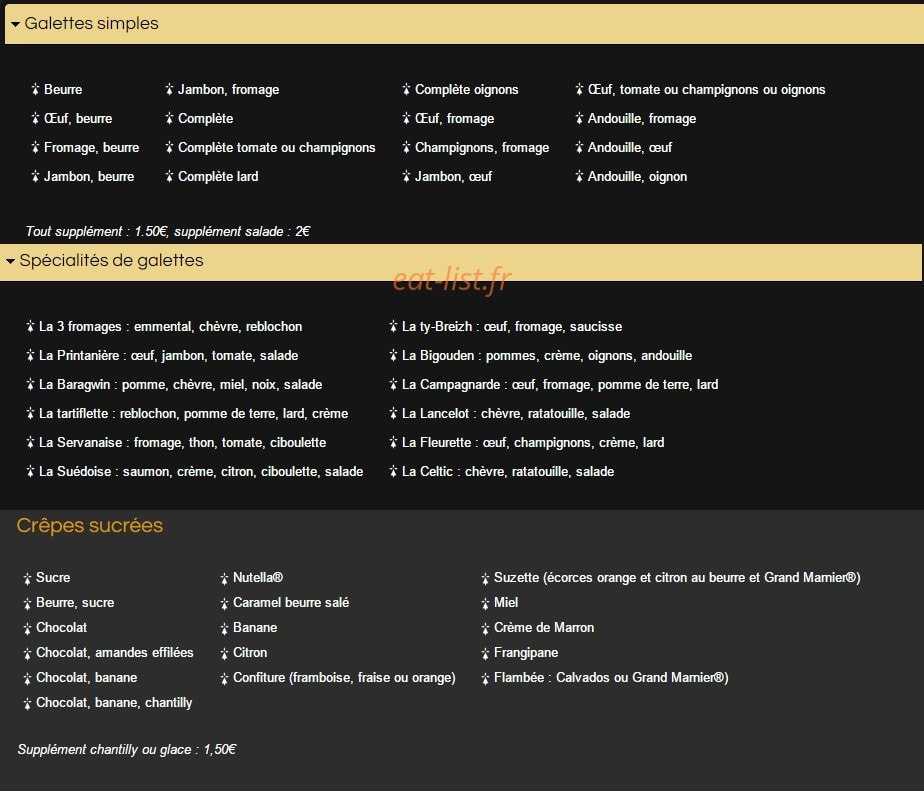
Task: Click the ermine icon beside La 3 fromages
Action: pos(30,326)
